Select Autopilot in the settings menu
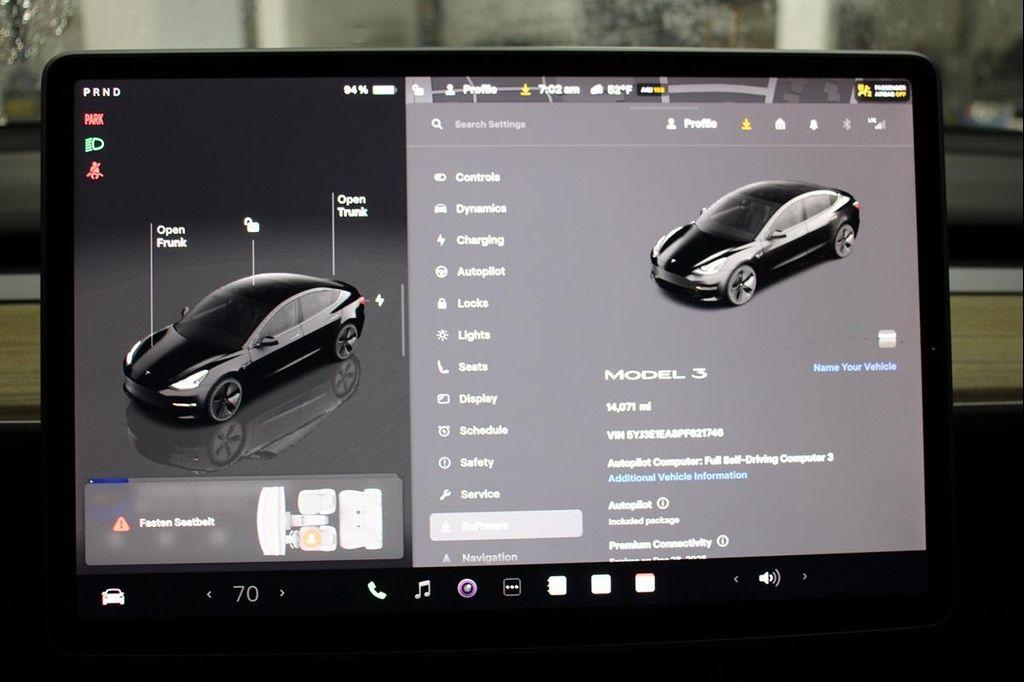Image resolution: width=1024 pixels, height=682 pixels. click(x=481, y=271)
